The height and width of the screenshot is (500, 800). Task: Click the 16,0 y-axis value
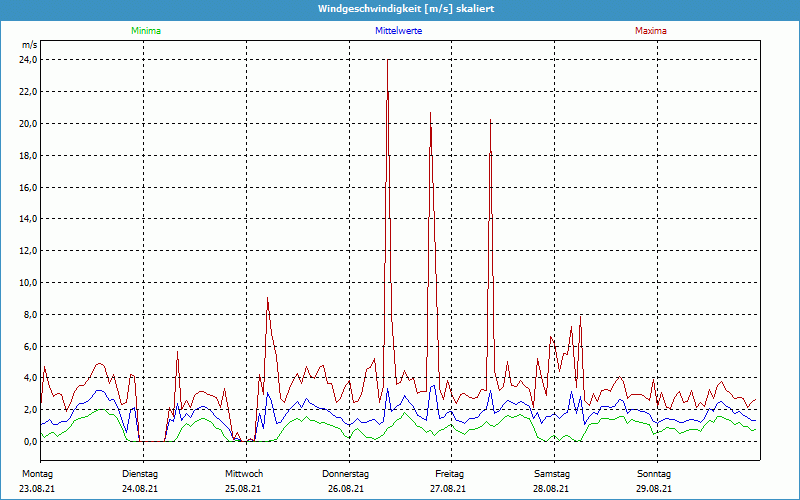click(x=29, y=187)
